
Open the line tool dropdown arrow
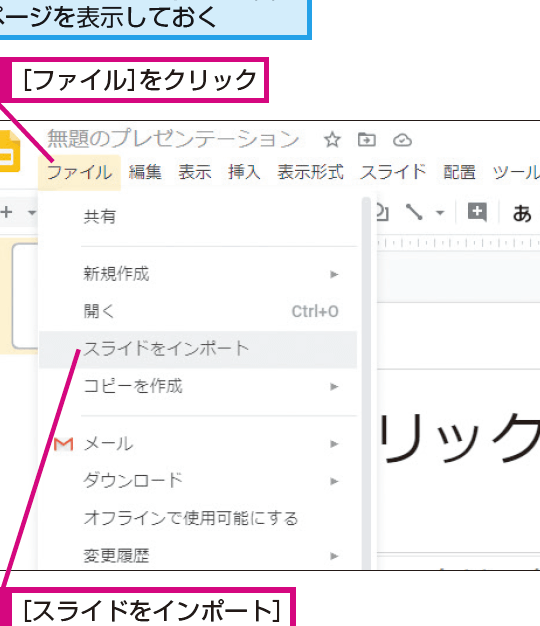coord(440,213)
